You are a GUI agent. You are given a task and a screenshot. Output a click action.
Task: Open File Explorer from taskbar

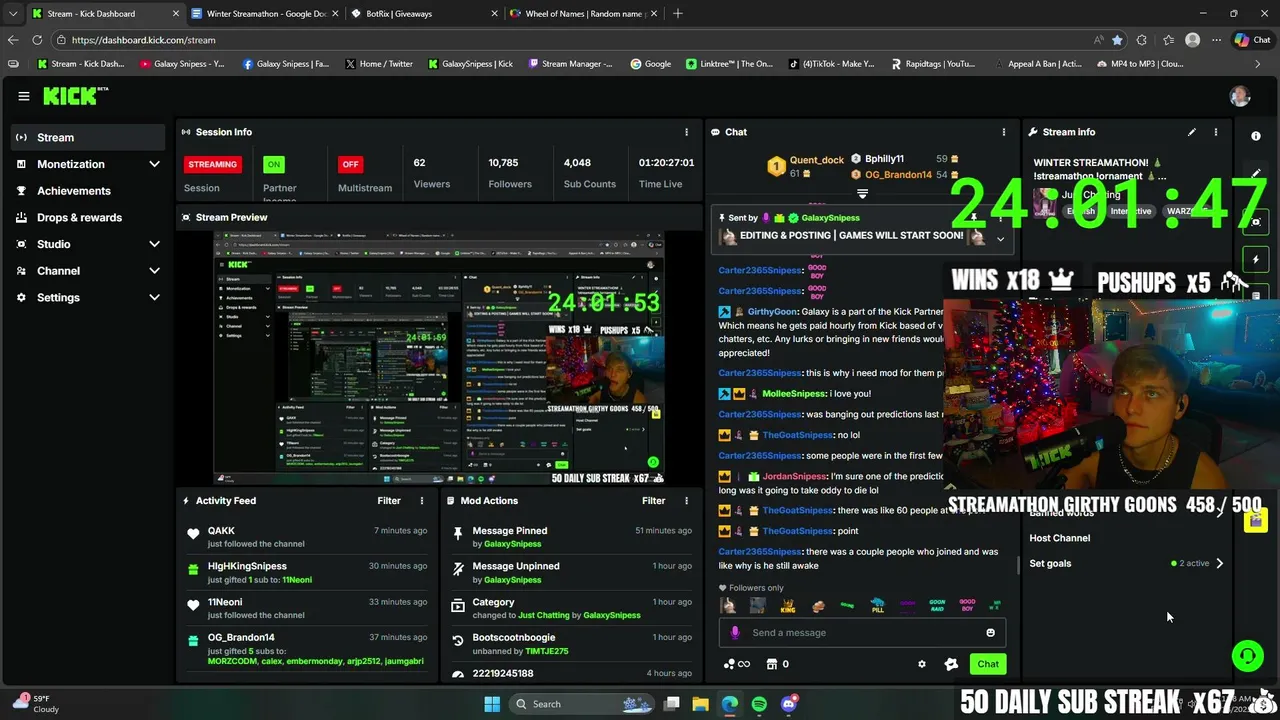[700, 704]
